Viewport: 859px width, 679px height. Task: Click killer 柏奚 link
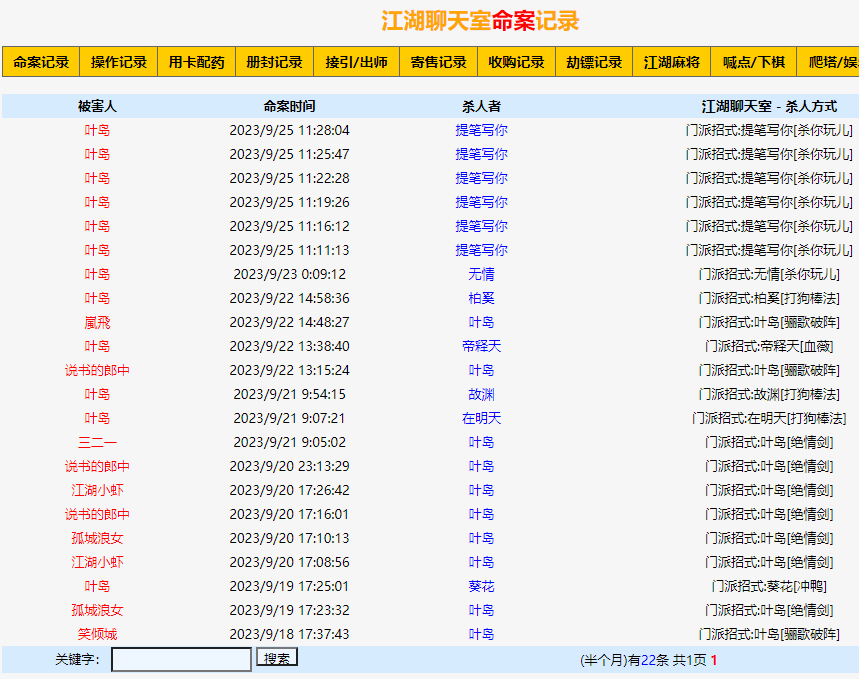coord(482,298)
